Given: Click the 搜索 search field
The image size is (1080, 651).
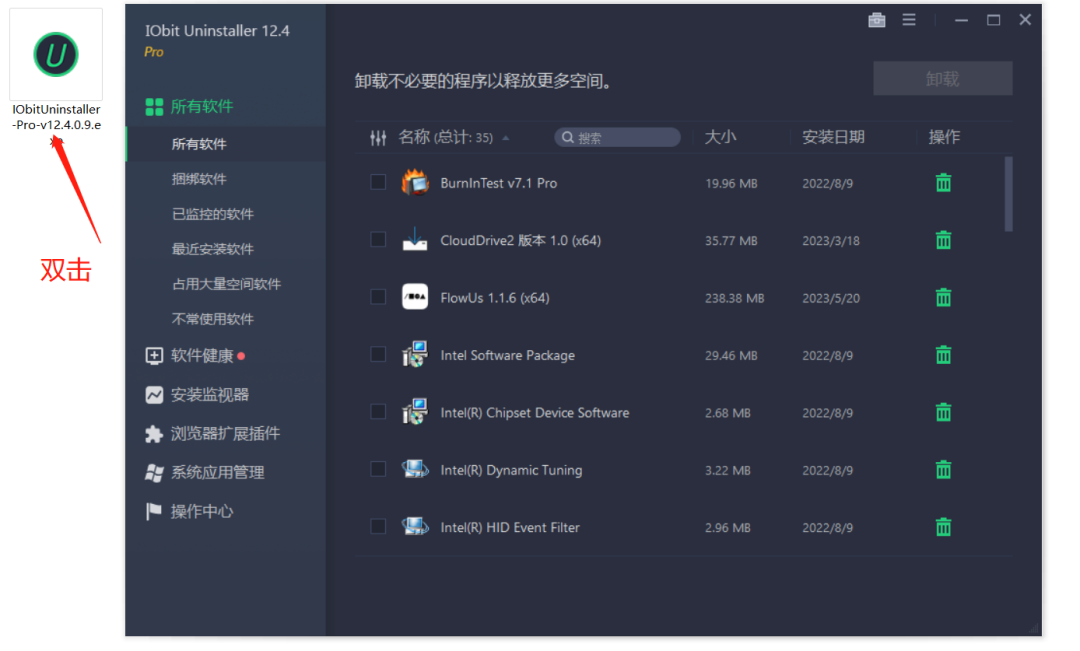Looking at the screenshot, I should point(617,137).
